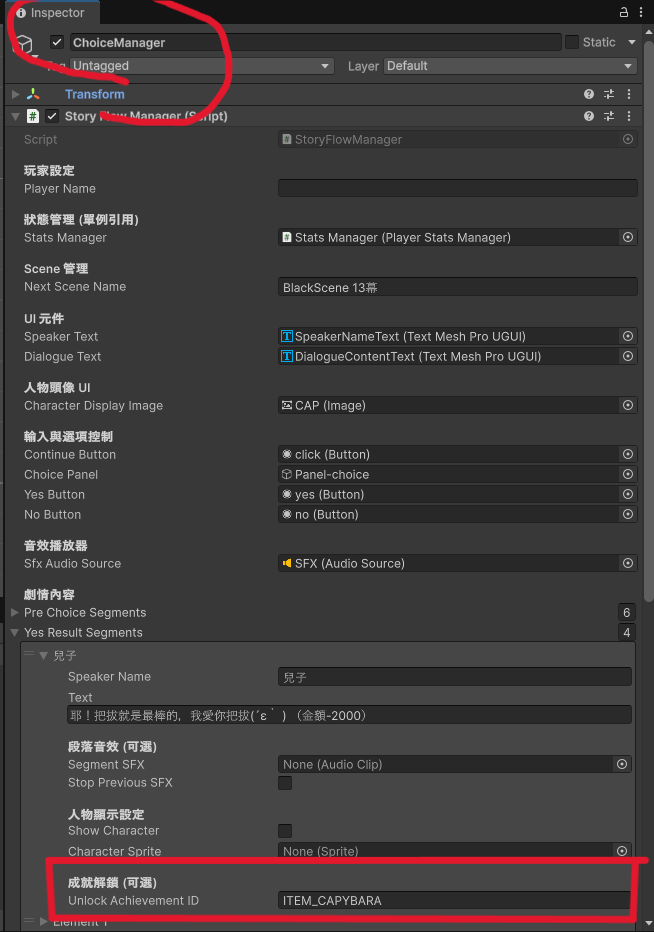Open object picker for Yes Button field

tap(628, 494)
